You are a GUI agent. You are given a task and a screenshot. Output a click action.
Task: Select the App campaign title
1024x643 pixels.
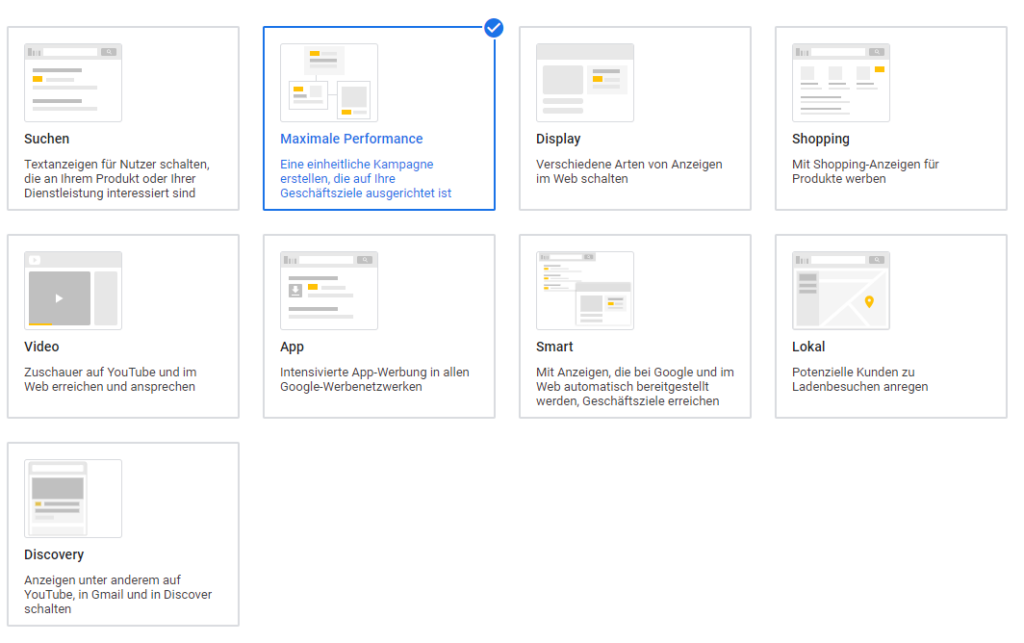[292, 347]
